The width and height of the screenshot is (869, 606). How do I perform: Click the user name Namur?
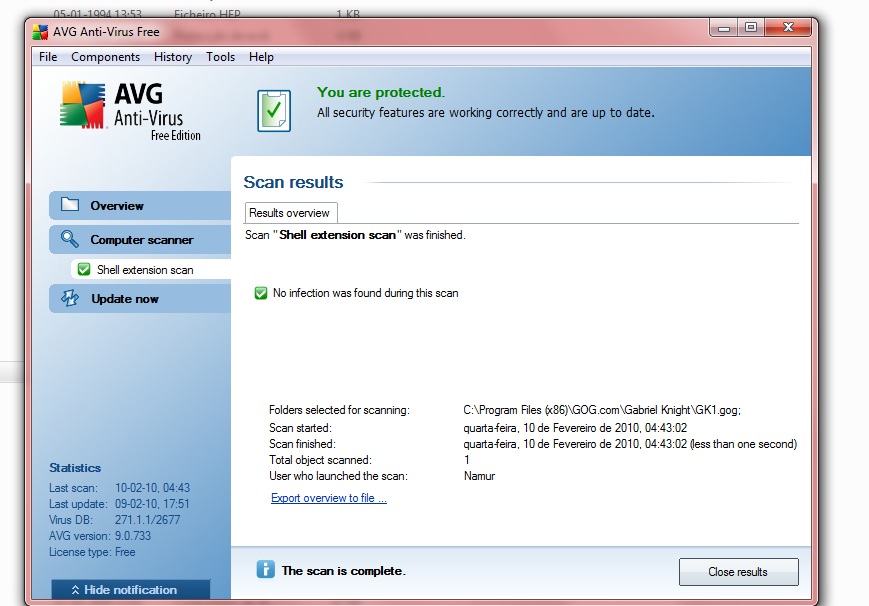click(479, 476)
